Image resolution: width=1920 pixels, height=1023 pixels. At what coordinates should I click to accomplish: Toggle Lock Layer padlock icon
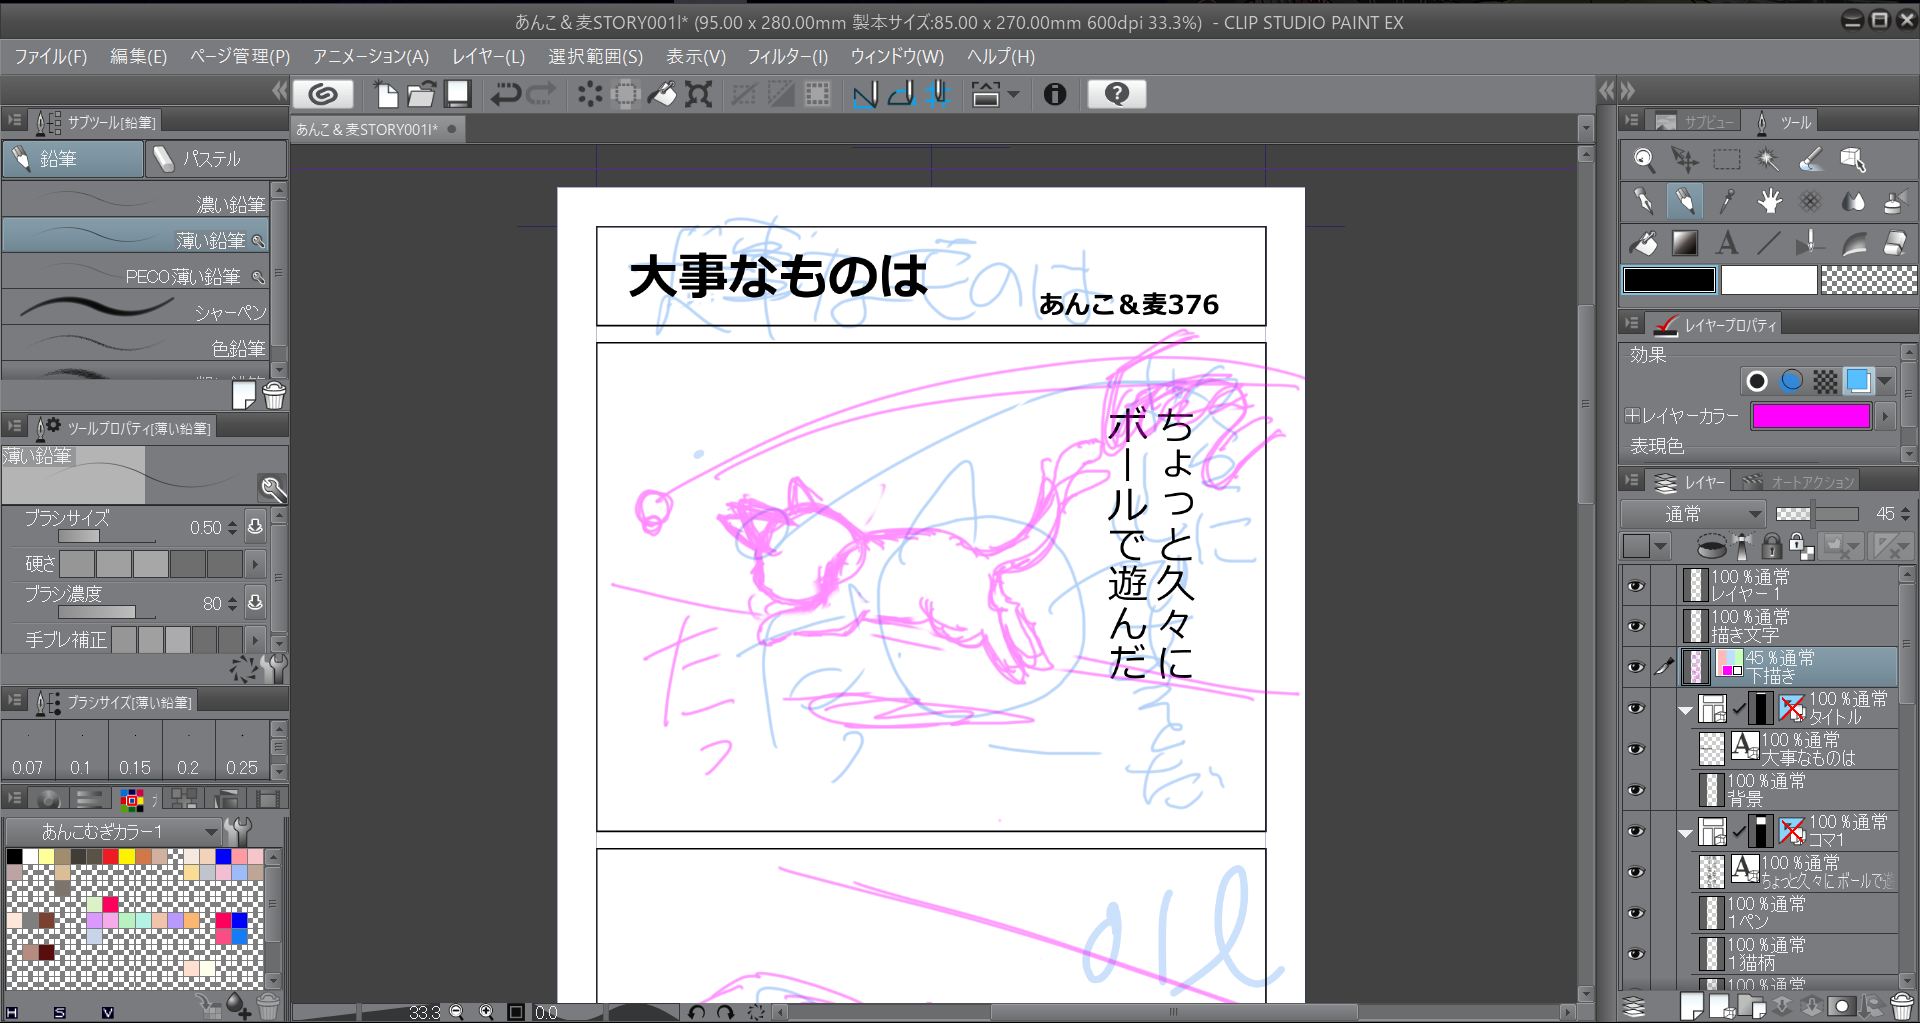1771,546
